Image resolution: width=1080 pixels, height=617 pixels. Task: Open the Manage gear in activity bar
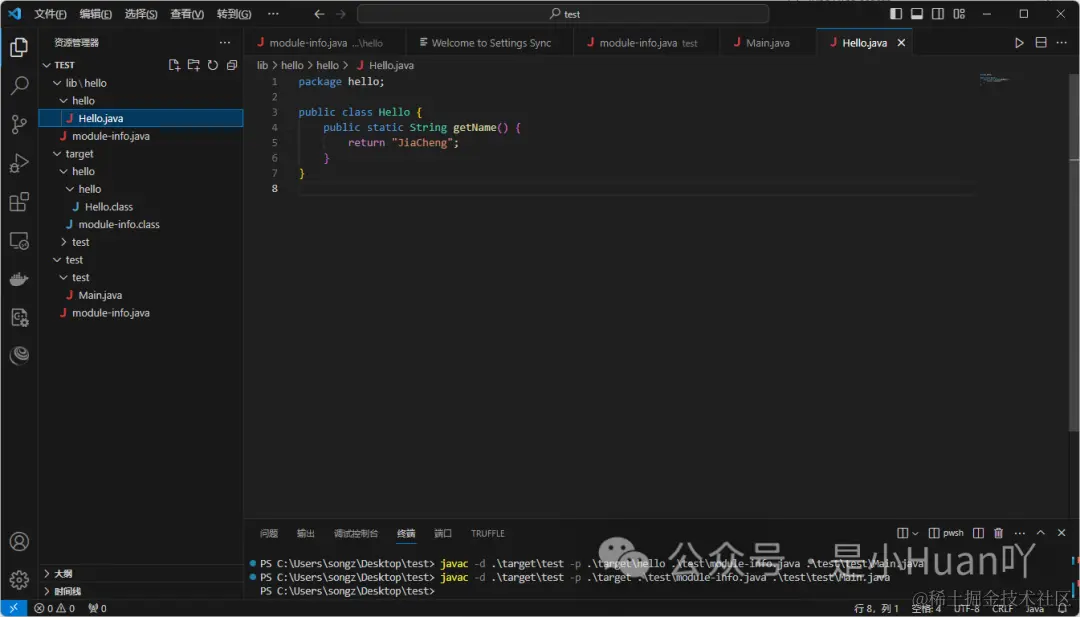(19, 580)
